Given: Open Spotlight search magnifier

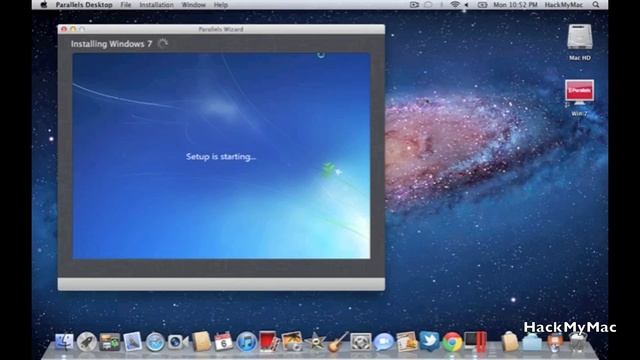Looking at the screenshot, I should [596, 5].
